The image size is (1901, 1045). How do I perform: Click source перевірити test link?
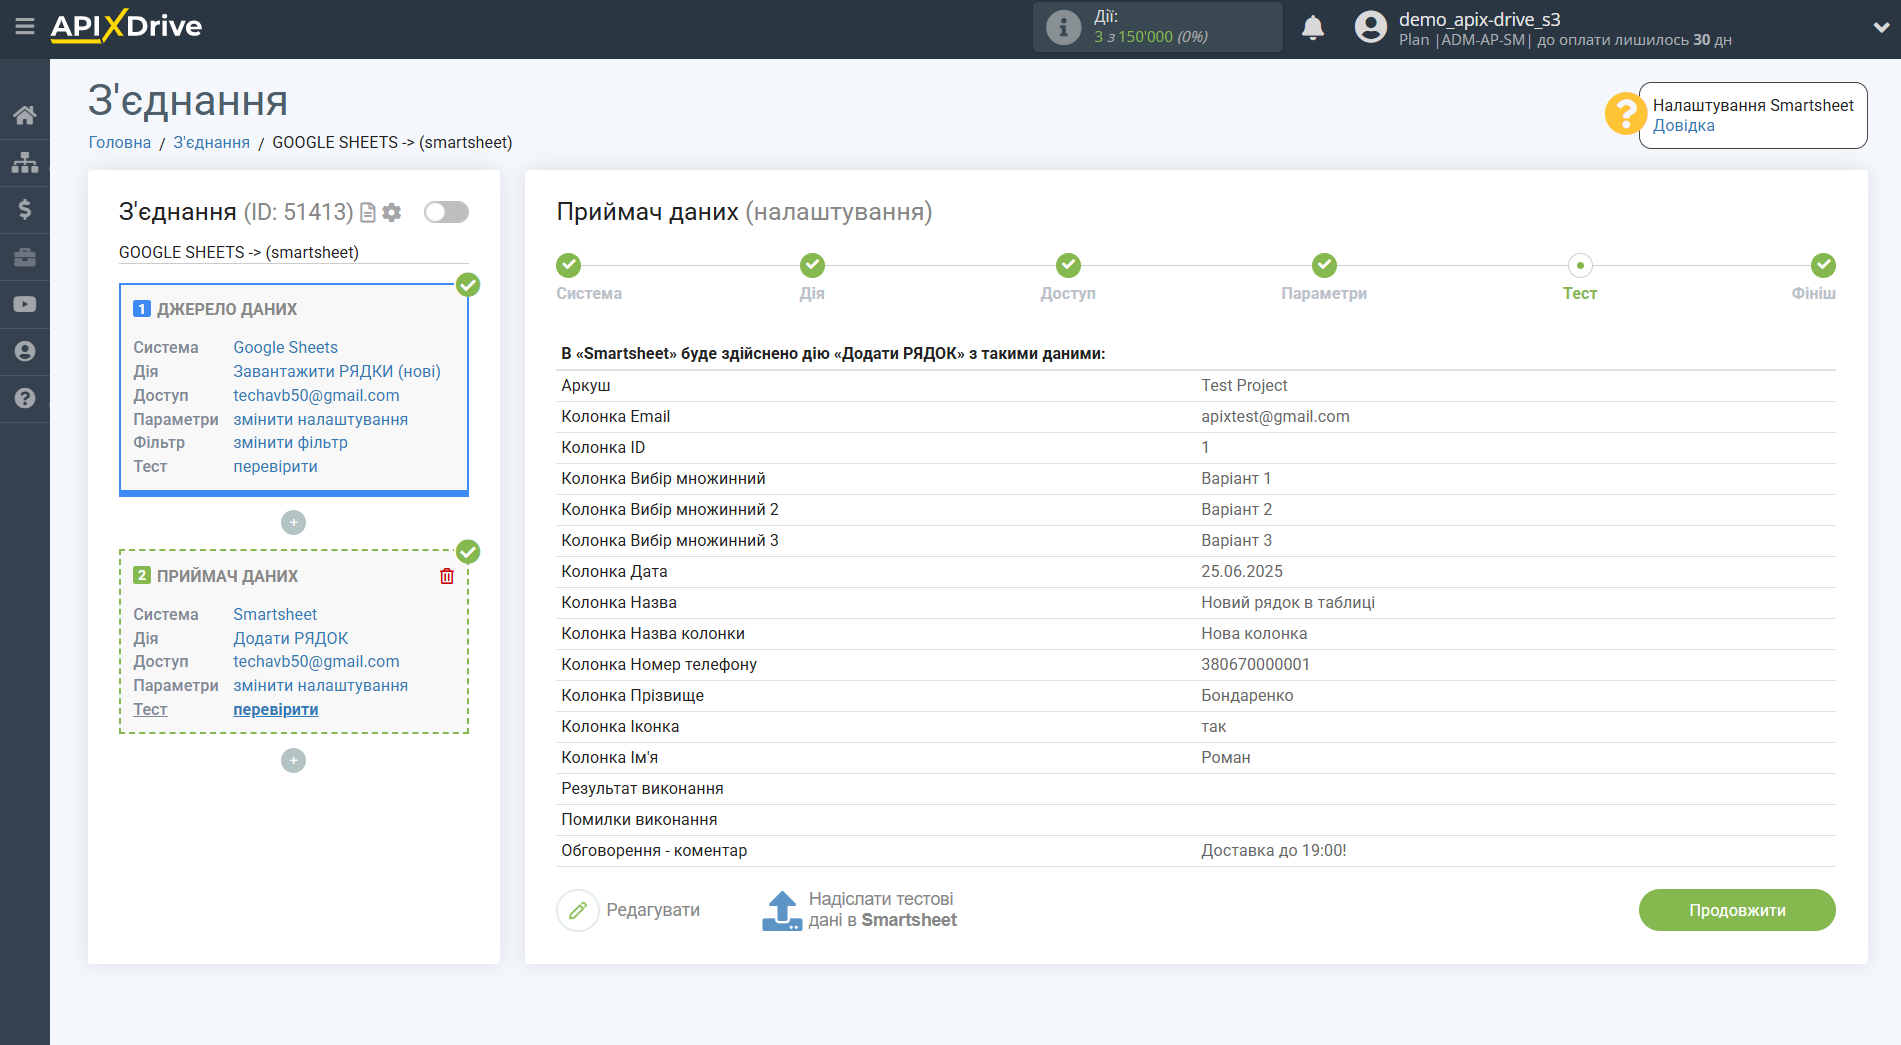276,466
